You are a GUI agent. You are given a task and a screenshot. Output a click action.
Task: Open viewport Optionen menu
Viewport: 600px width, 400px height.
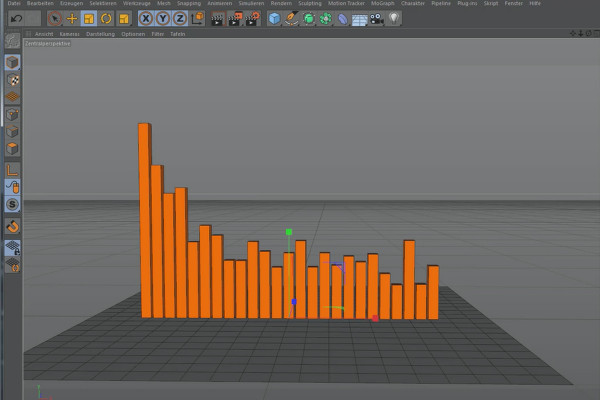click(133, 34)
